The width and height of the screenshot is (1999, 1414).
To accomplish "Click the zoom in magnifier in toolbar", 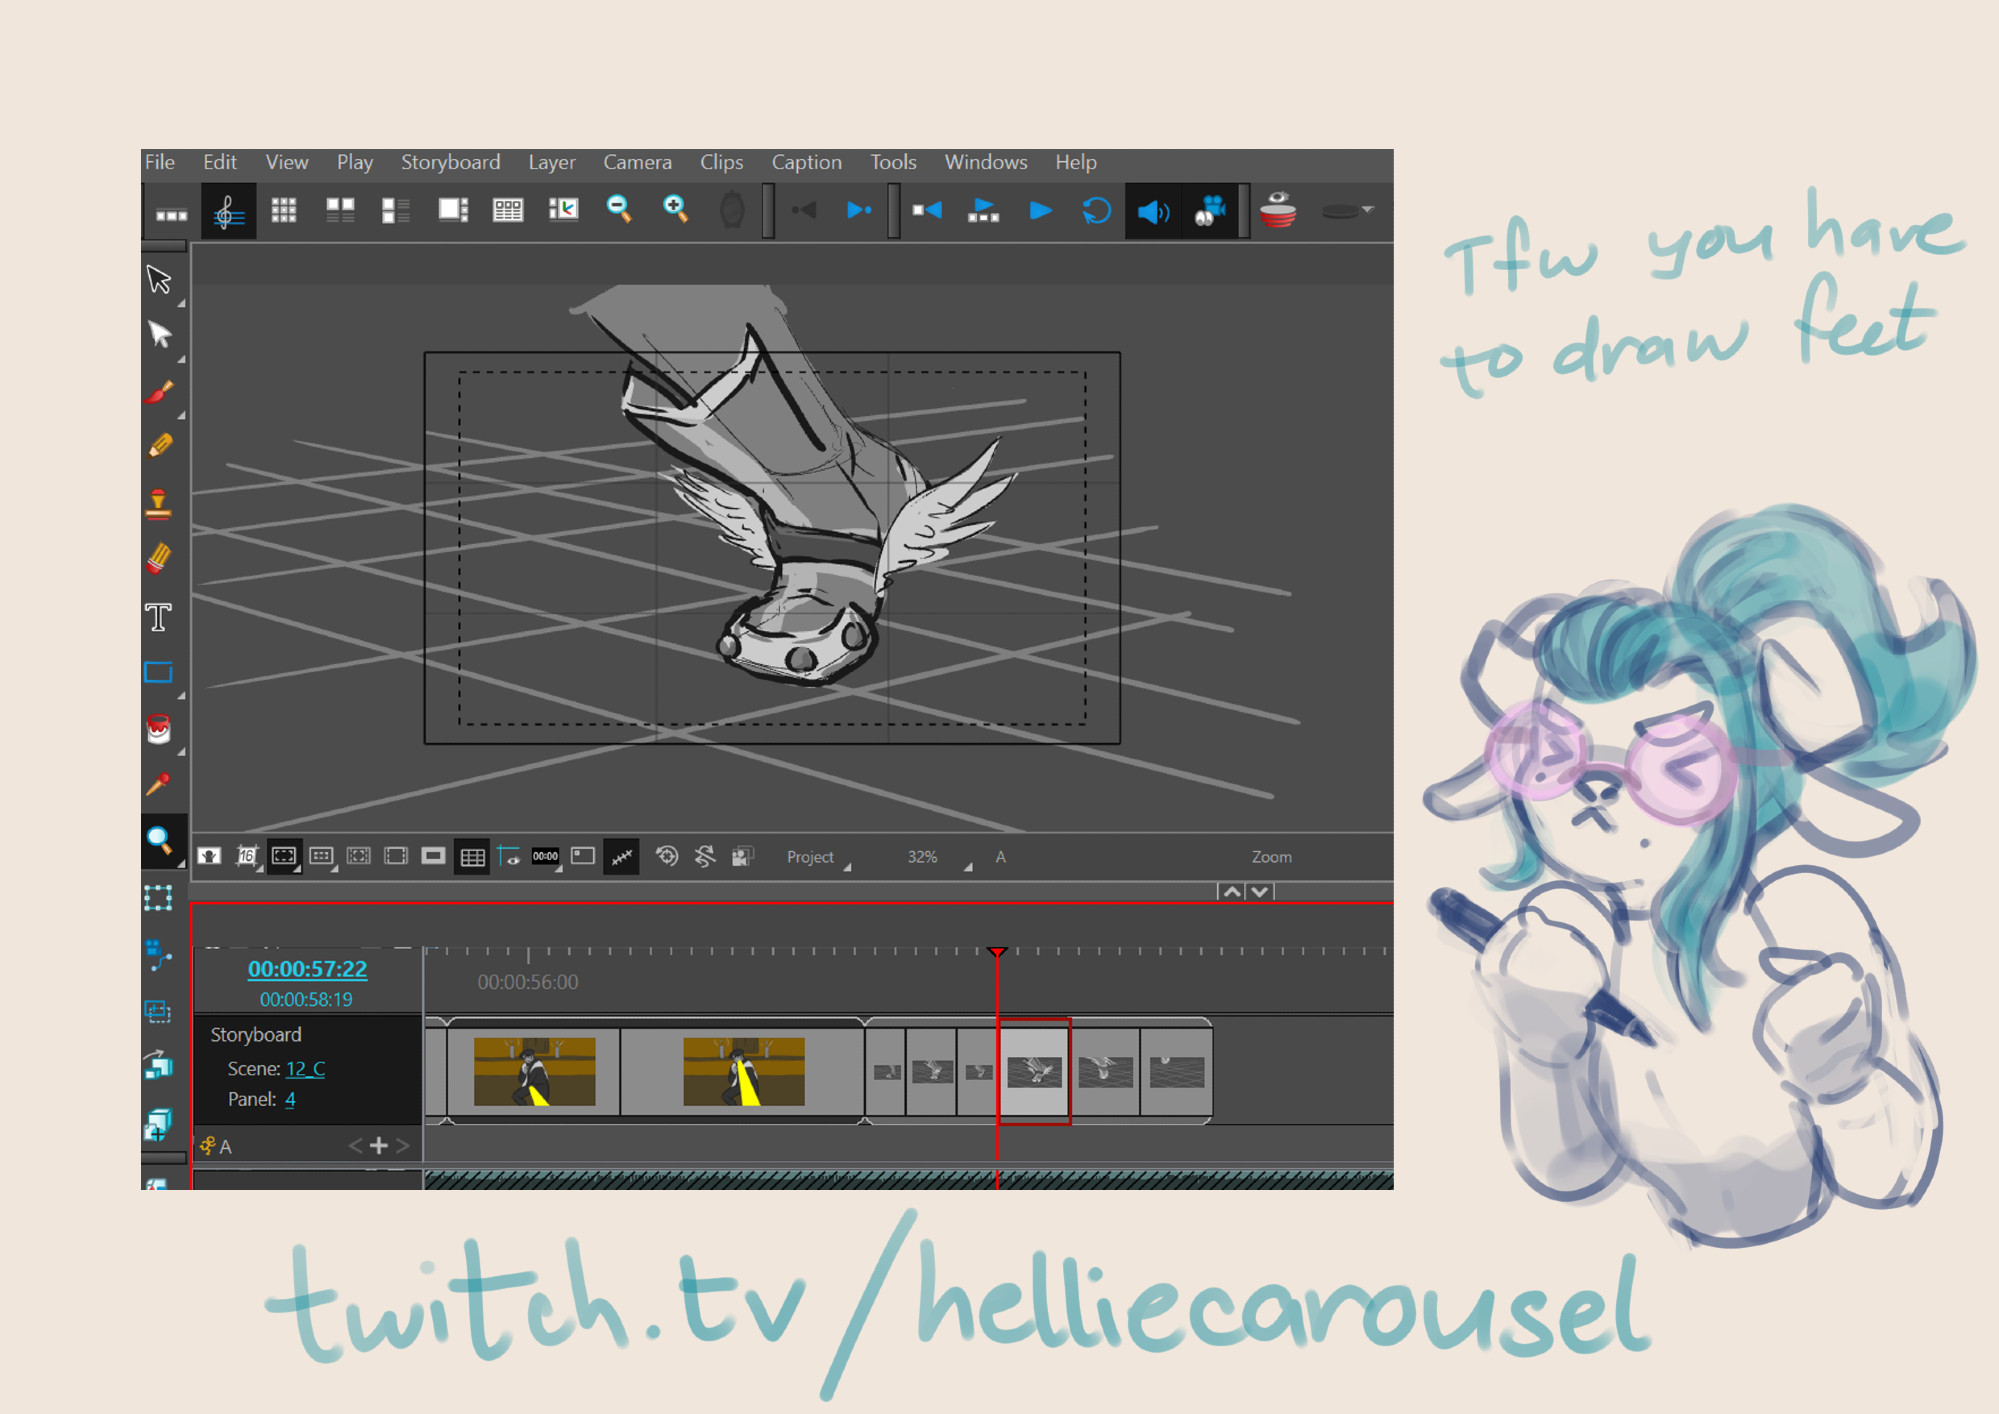I will click(675, 209).
